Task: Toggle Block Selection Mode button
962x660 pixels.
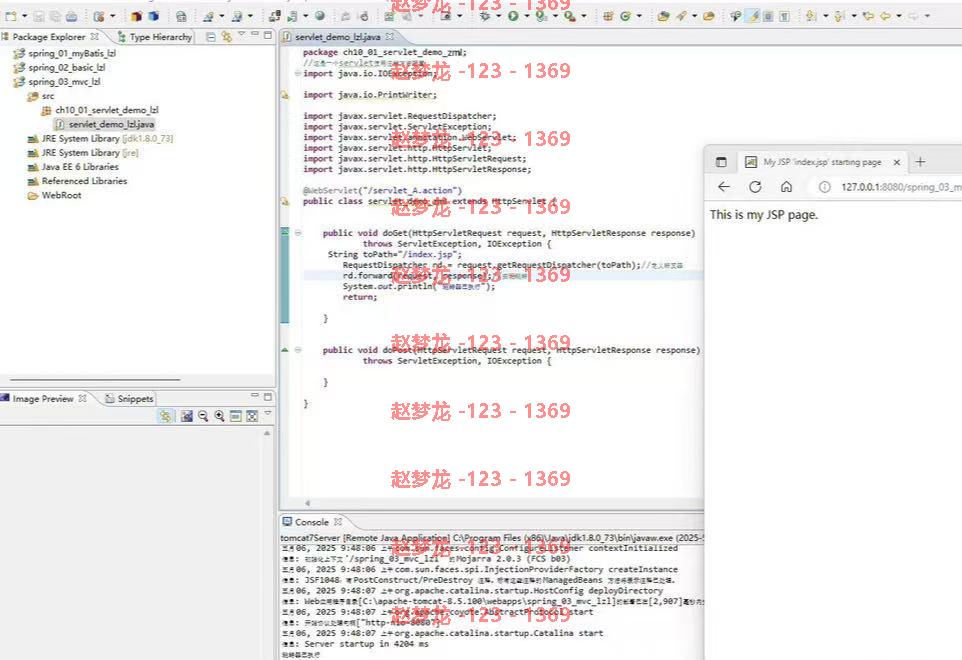Action: (768, 16)
